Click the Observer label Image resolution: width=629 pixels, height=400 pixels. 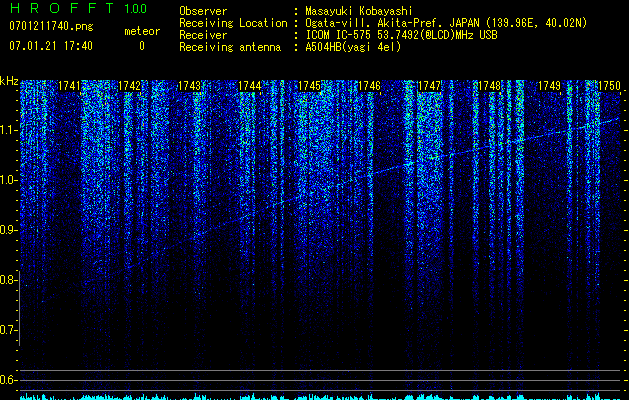click(x=203, y=11)
